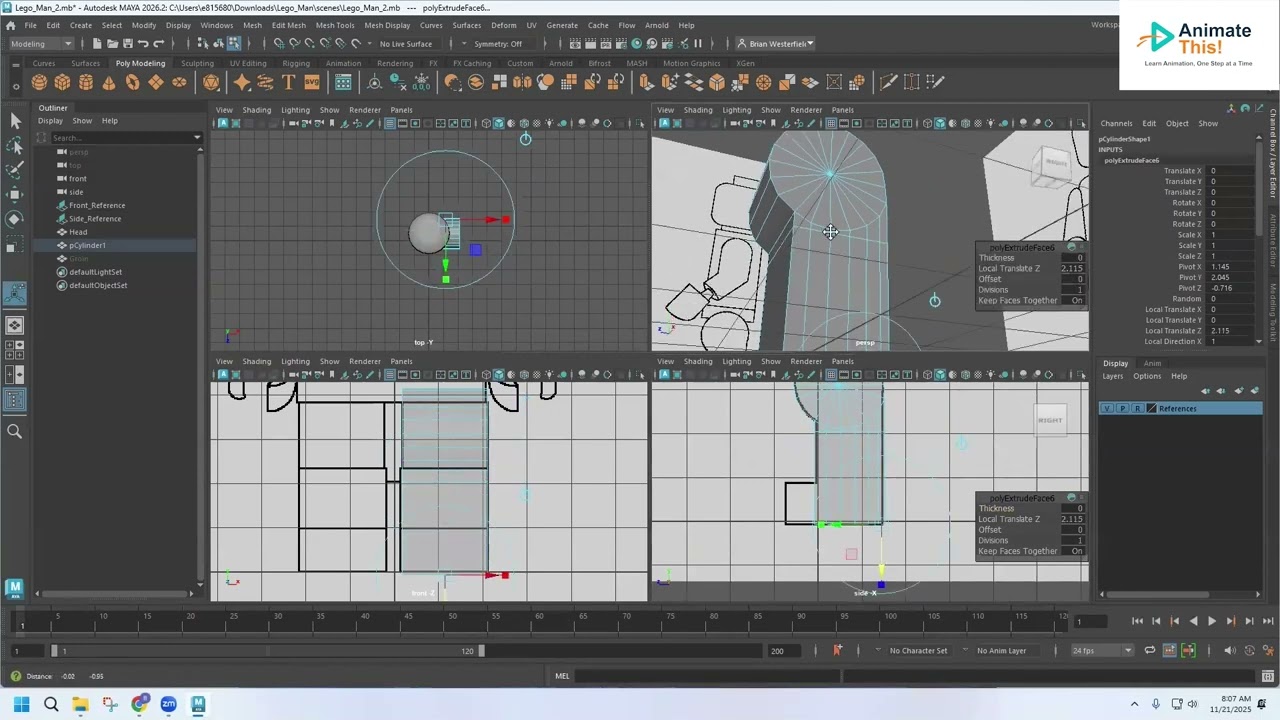Create a polygon cone from the shelf
Image resolution: width=1280 pixels, height=720 pixels.
[x=109, y=82]
